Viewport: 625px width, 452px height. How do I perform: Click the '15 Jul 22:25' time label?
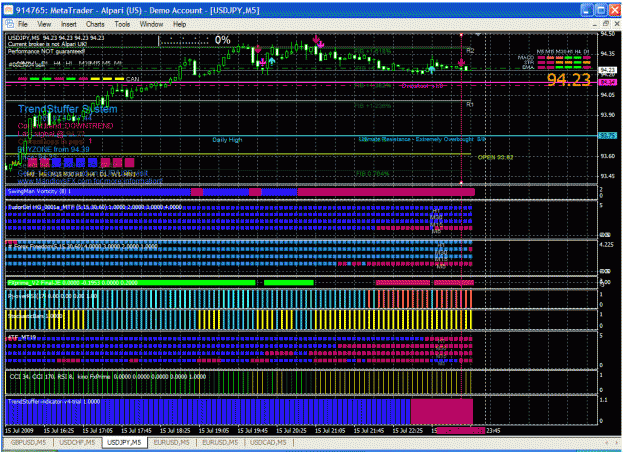[407, 430]
